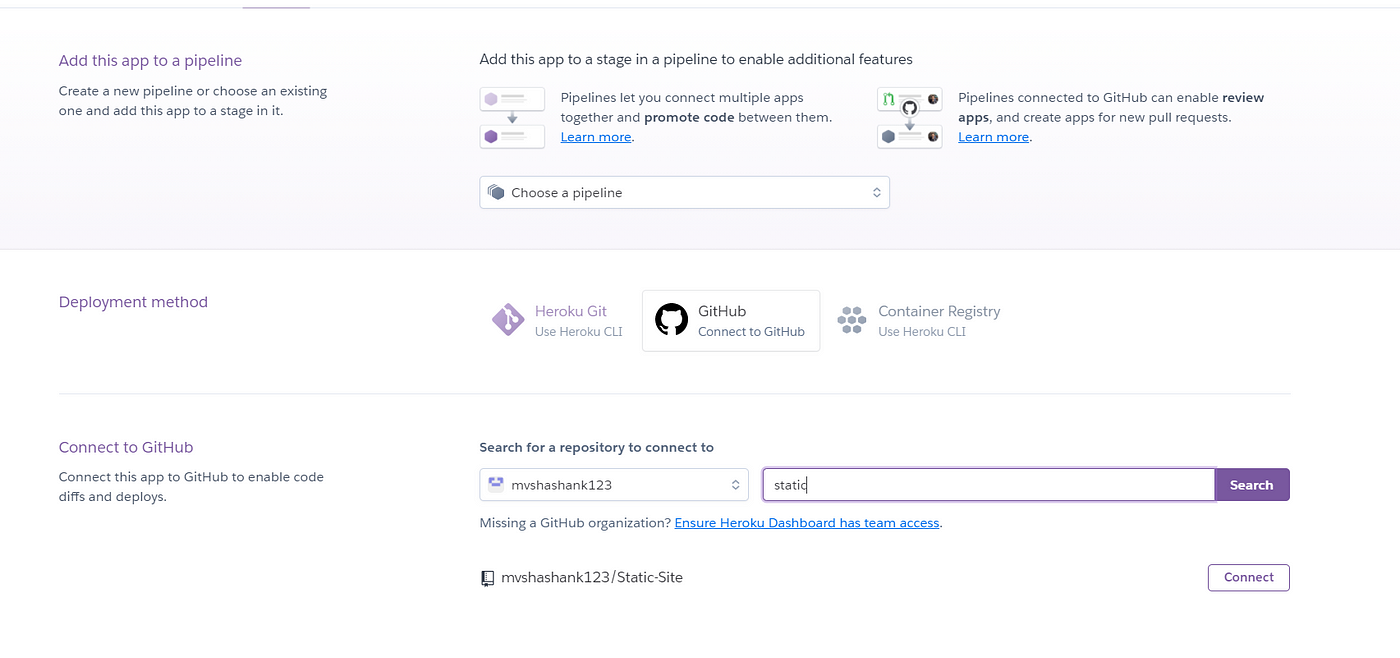Click Search for a repository to connect to label
The width and height of the screenshot is (1400, 658).
pyautogui.click(x=597, y=447)
